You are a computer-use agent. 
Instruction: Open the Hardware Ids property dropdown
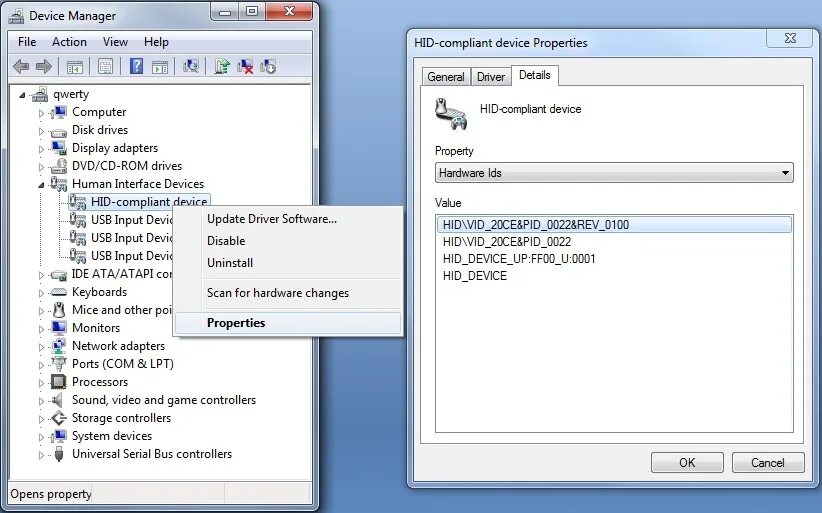(x=614, y=173)
